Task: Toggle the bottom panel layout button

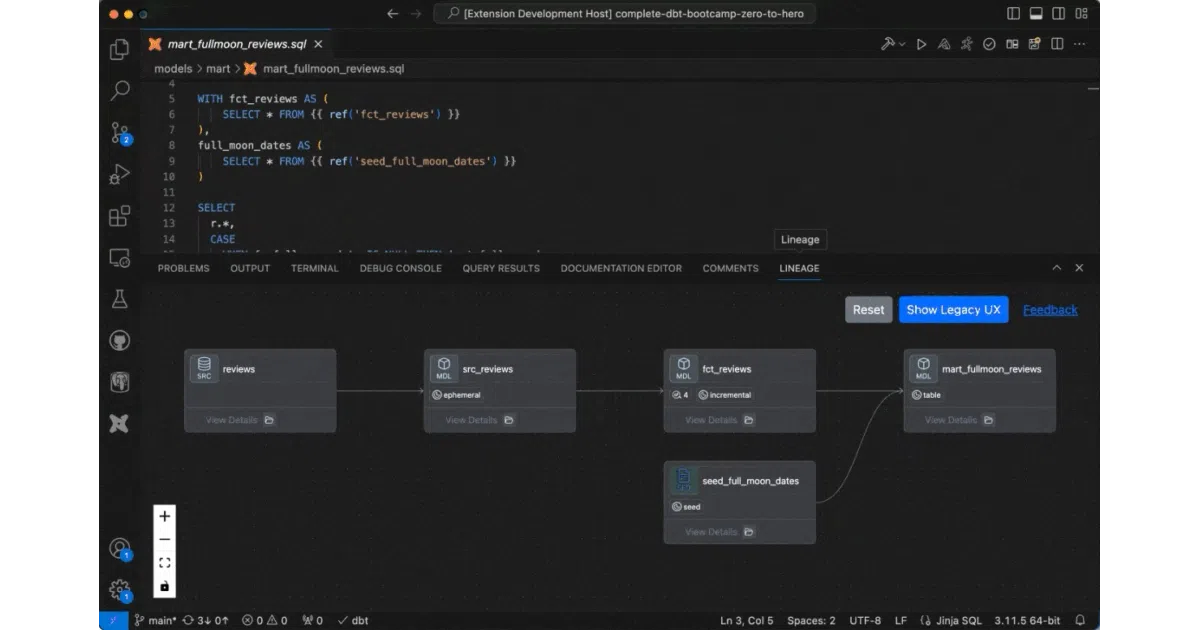Action: click(x=1037, y=14)
